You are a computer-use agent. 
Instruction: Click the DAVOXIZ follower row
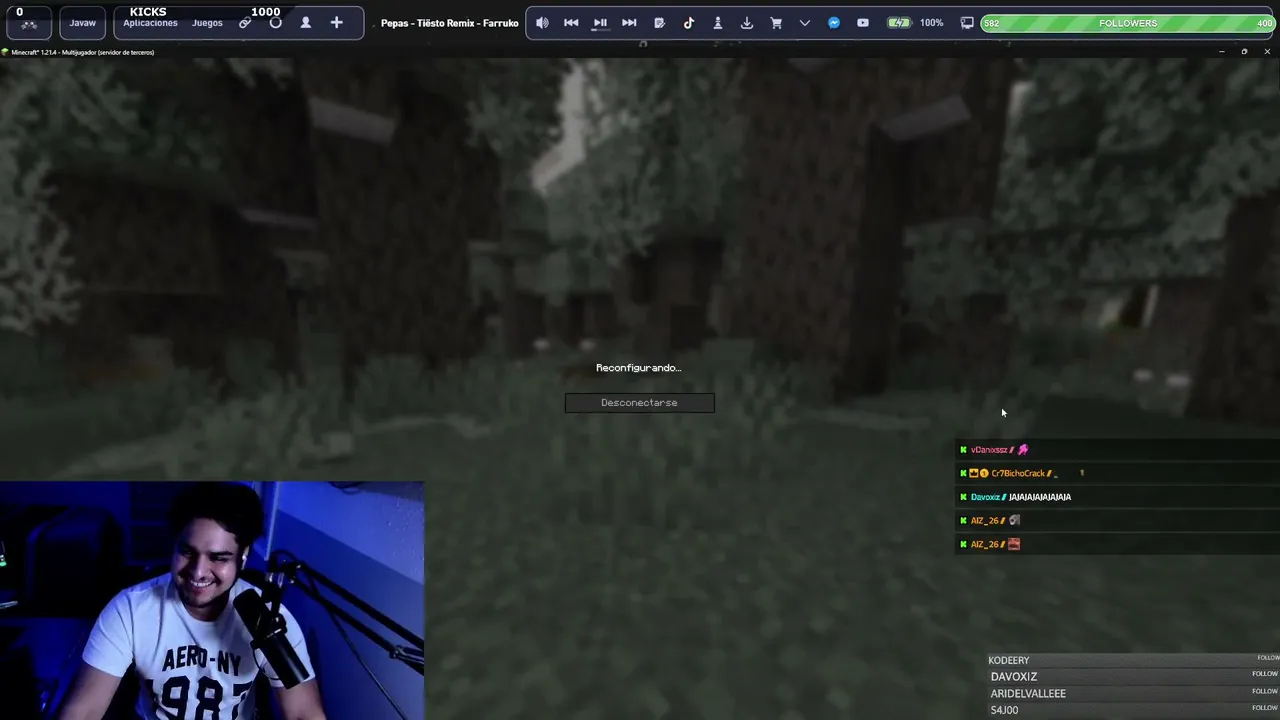click(x=1132, y=676)
